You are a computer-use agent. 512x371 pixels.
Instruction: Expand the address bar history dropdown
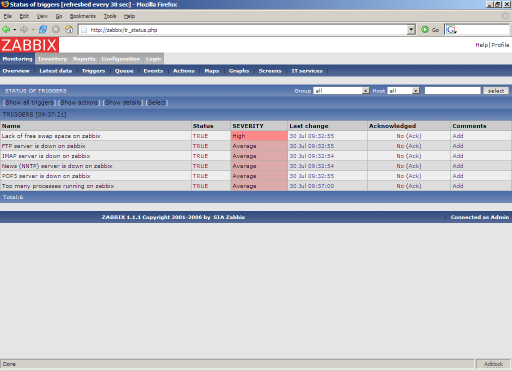411,30
